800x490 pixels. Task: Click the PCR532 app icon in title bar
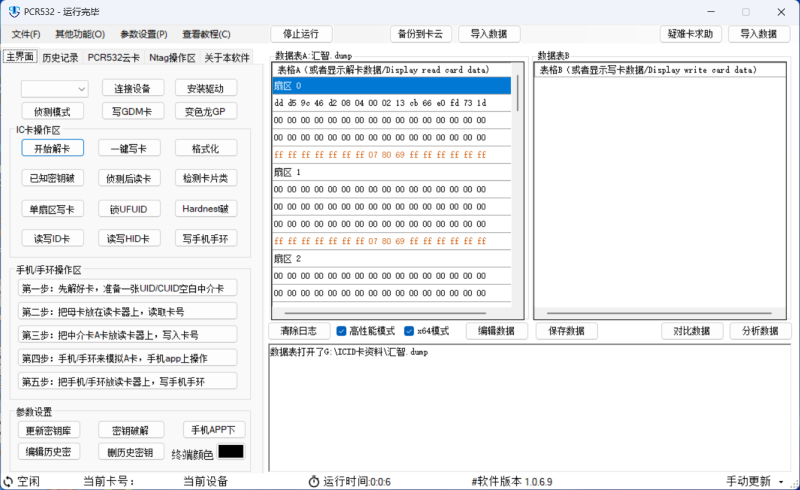pyautogui.click(x=14, y=11)
